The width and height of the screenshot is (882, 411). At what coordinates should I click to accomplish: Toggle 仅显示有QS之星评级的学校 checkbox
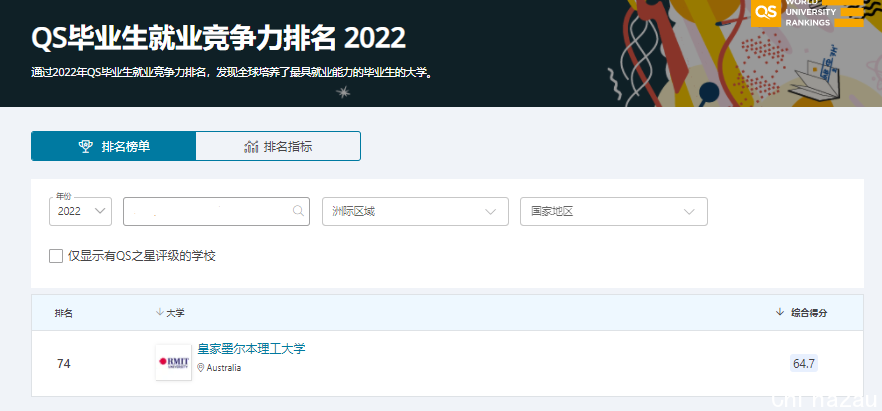point(56,256)
